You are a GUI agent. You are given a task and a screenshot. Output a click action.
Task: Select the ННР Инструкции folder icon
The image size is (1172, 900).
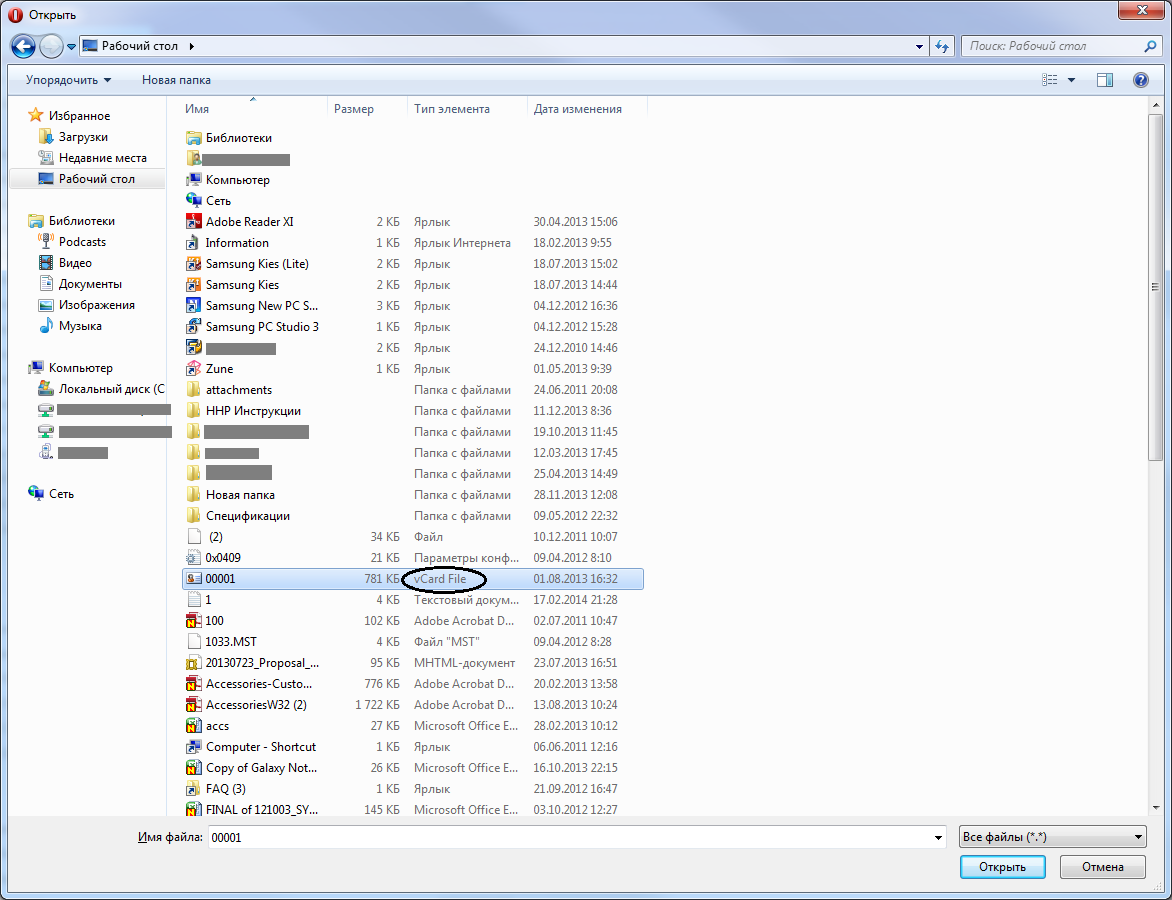click(194, 410)
